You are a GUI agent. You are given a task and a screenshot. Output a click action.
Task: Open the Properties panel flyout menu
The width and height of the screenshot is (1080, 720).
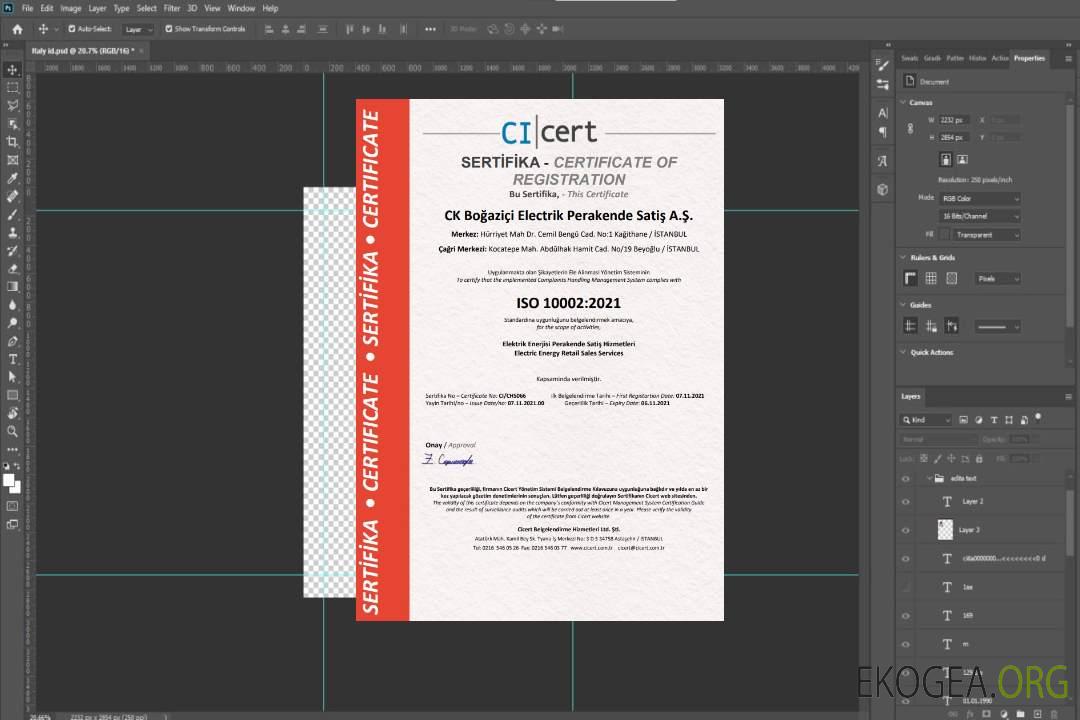(x=1068, y=59)
